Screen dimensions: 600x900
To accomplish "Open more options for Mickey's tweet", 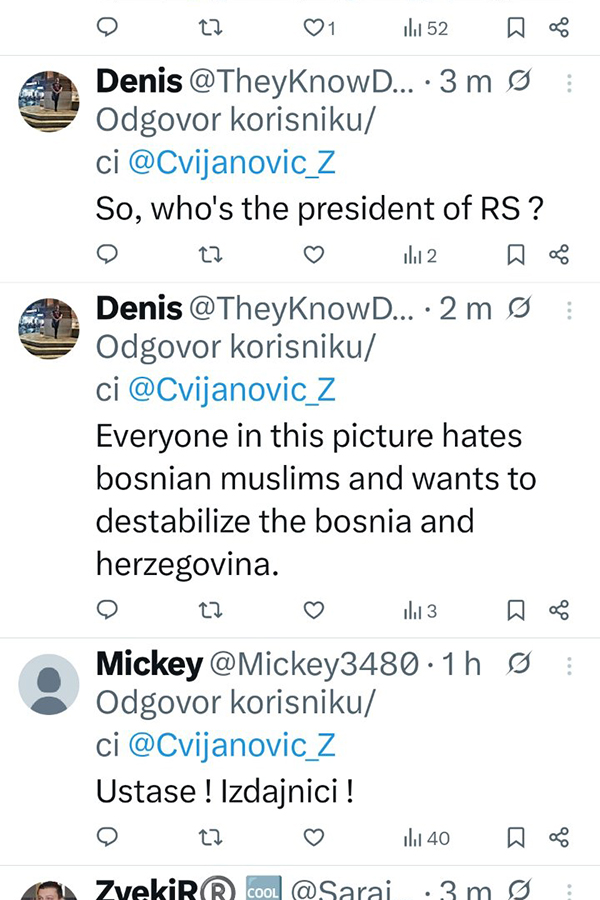I will [569, 665].
